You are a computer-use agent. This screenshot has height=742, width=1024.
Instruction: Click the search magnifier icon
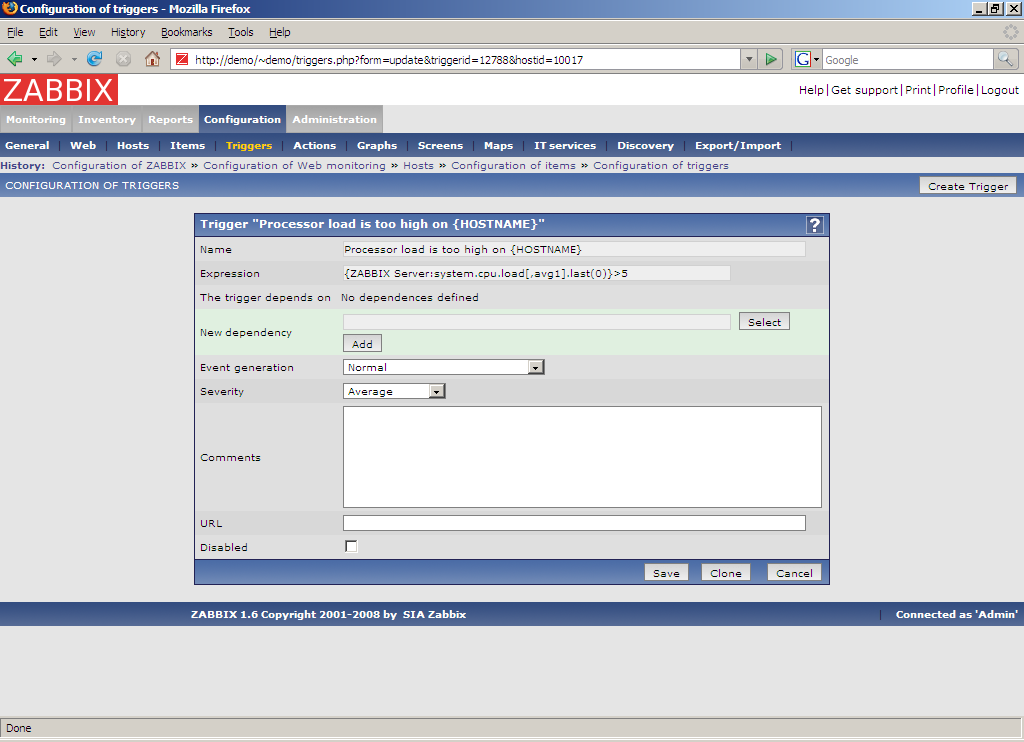pos(1005,59)
